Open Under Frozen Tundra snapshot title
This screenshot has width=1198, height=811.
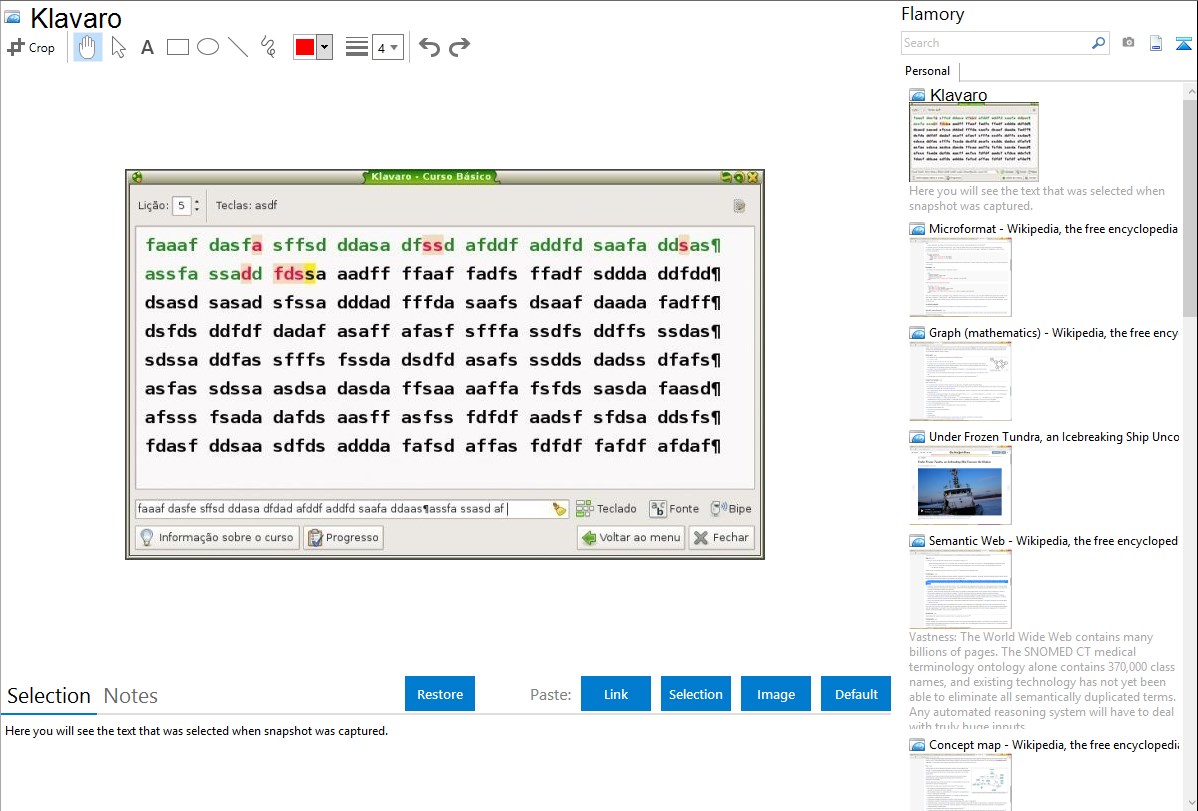point(1054,436)
